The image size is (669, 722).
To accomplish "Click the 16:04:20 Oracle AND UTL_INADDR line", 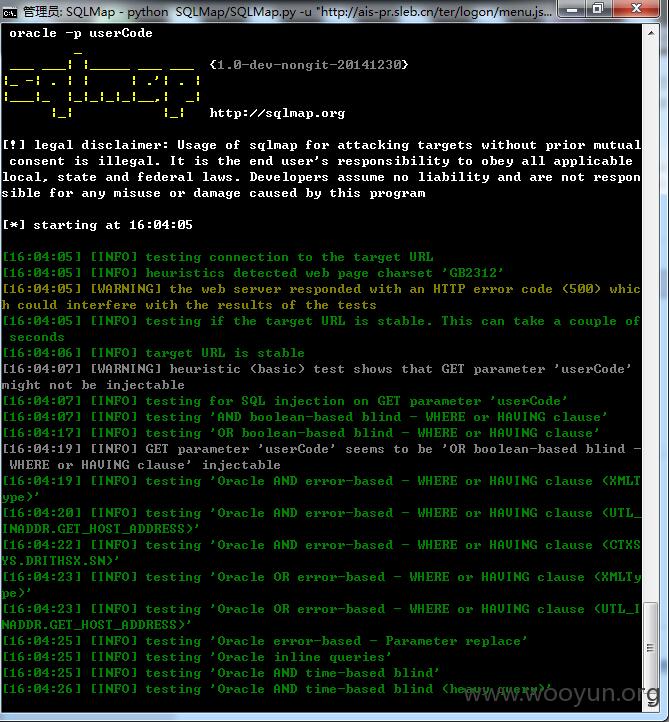I will point(321,521).
